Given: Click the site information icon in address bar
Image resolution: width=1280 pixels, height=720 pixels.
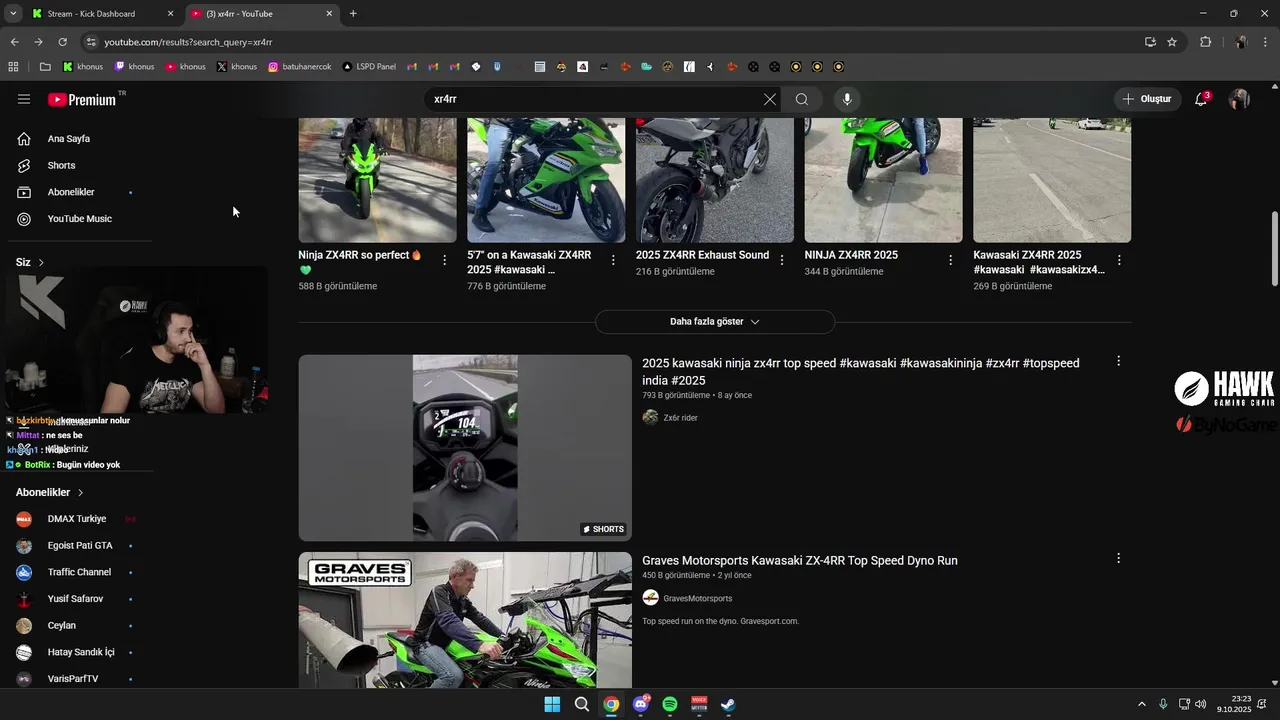Looking at the screenshot, I should pos(91,42).
